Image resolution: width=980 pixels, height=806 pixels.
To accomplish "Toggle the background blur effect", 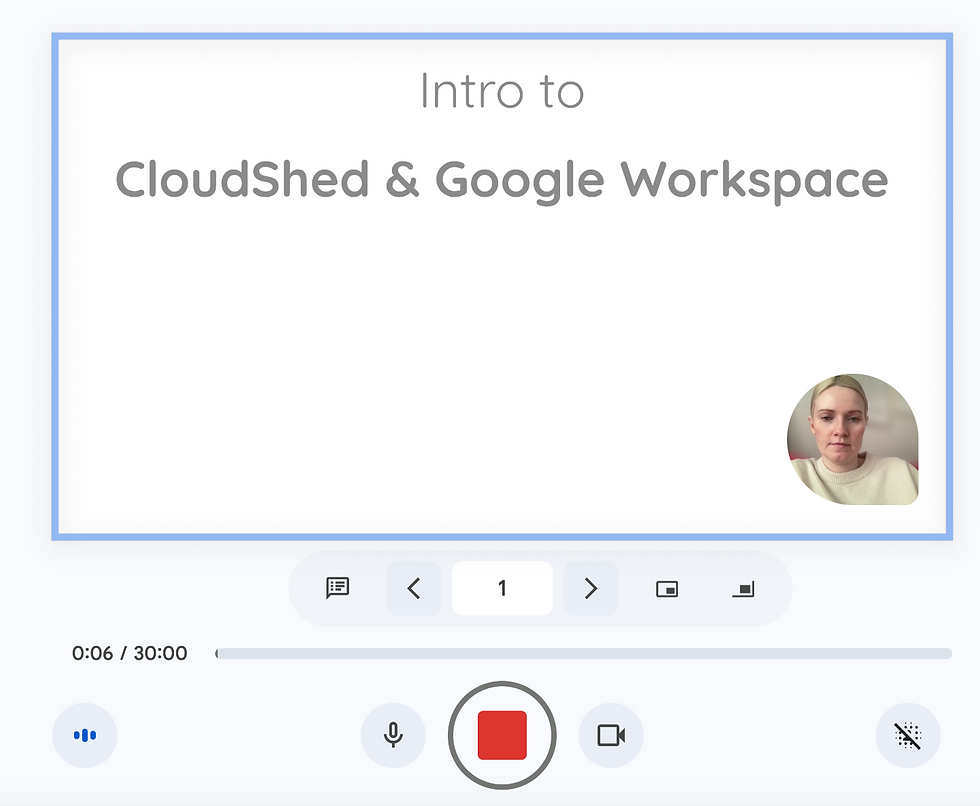I will (x=908, y=735).
